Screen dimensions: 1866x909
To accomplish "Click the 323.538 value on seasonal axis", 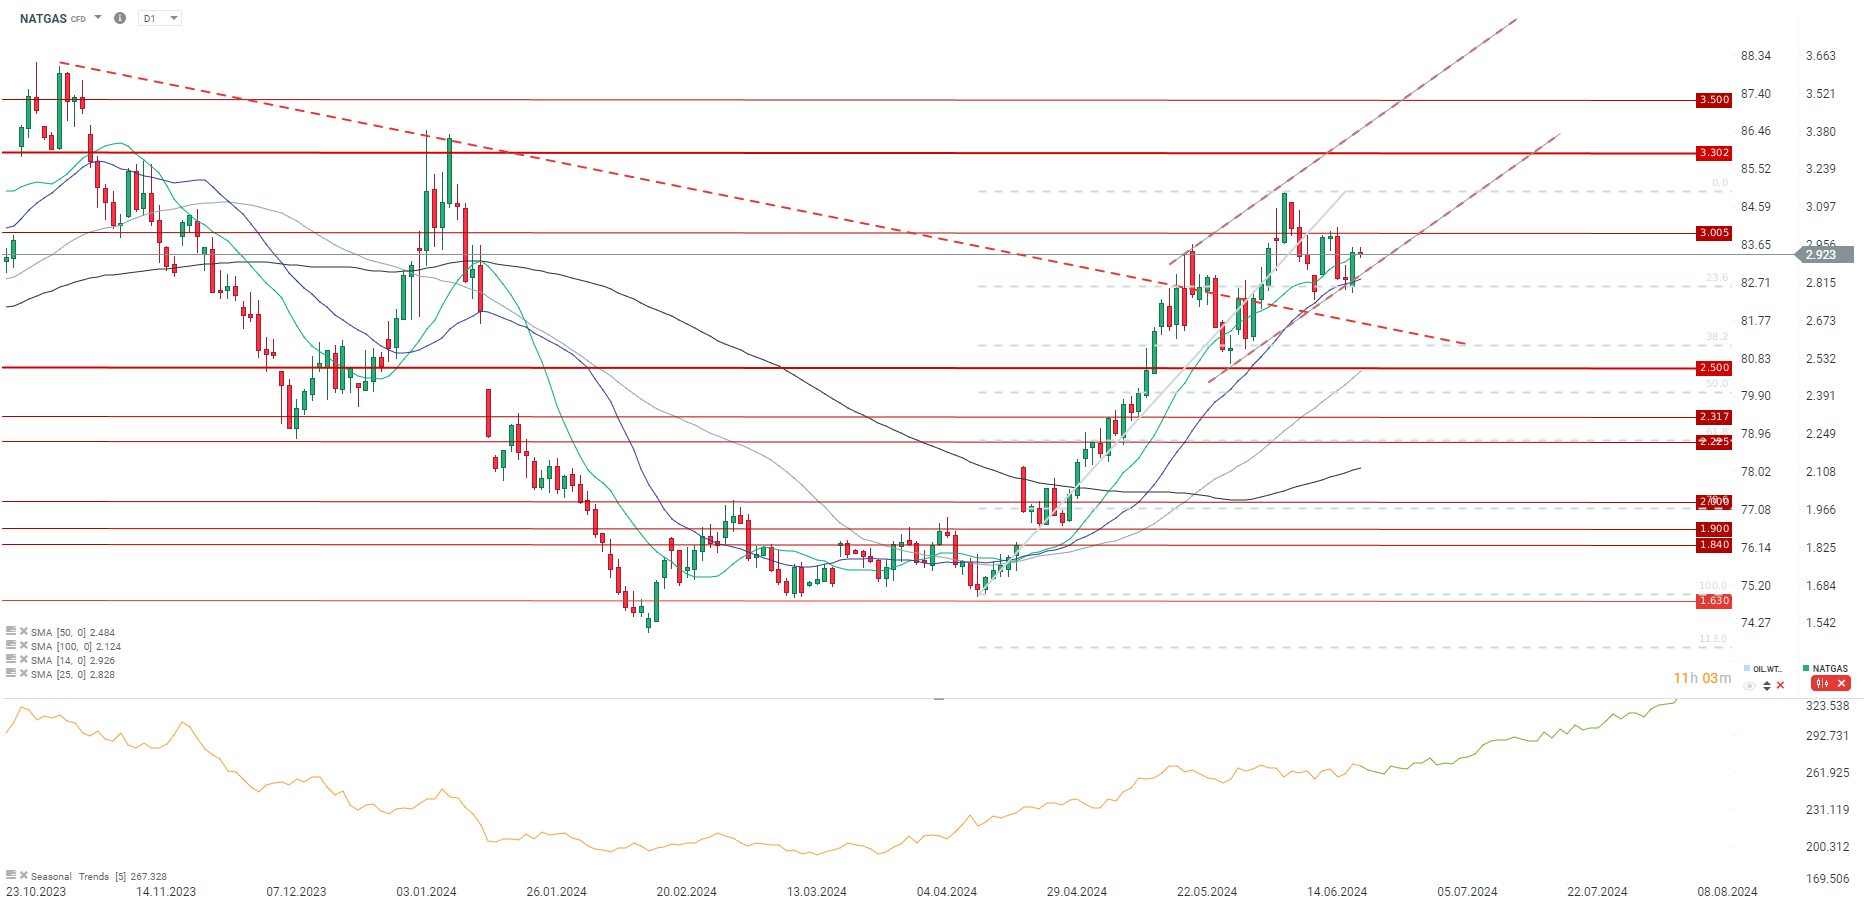I will pyautogui.click(x=1828, y=706).
